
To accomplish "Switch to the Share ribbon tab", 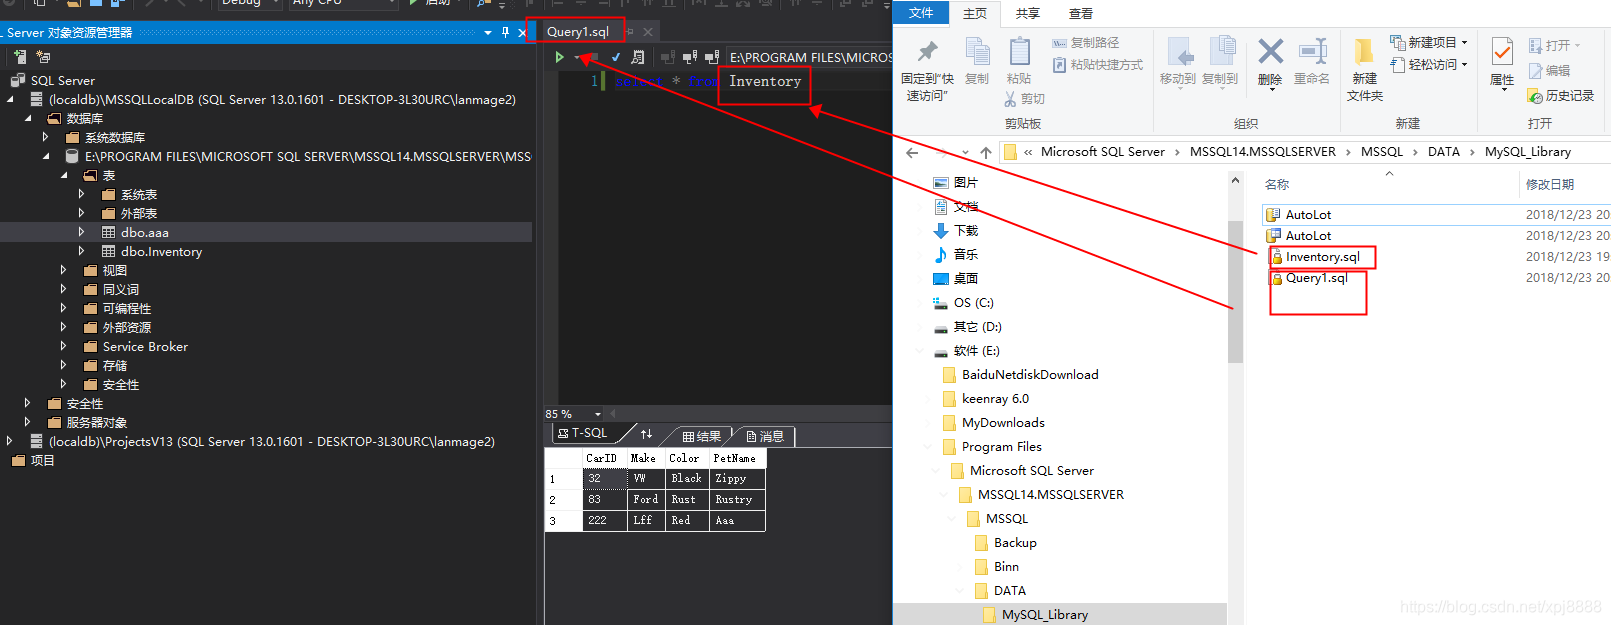I will point(1027,13).
